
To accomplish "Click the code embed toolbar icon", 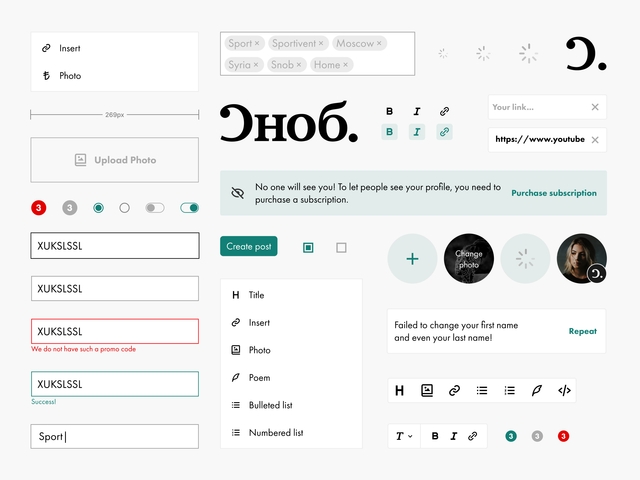I will tap(564, 391).
